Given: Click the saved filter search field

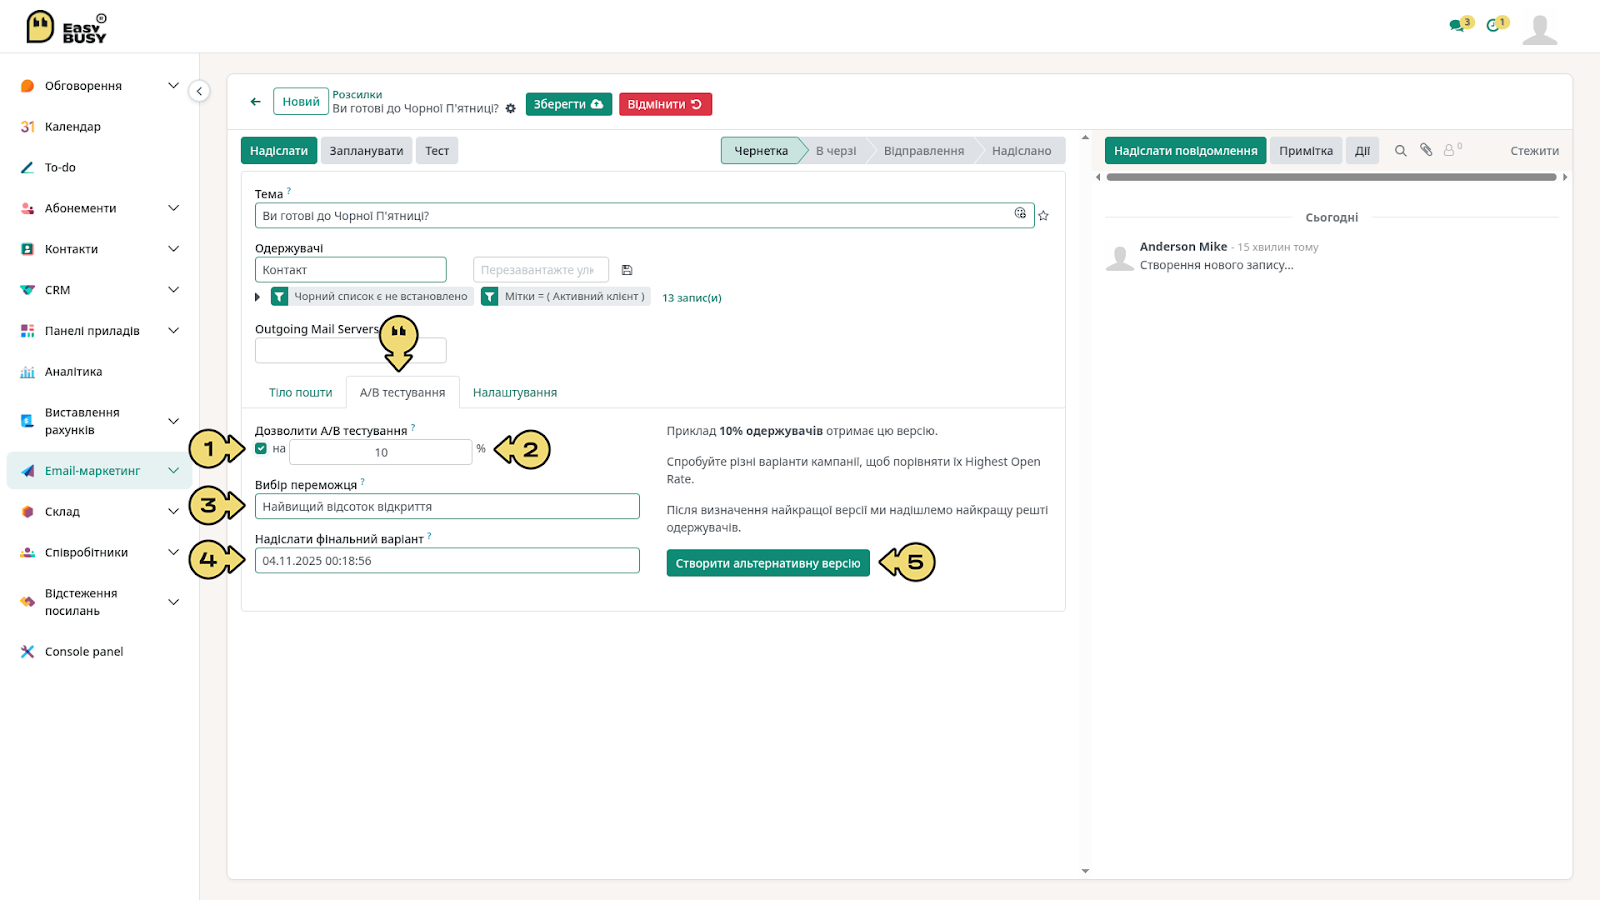Looking at the screenshot, I should coord(540,270).
